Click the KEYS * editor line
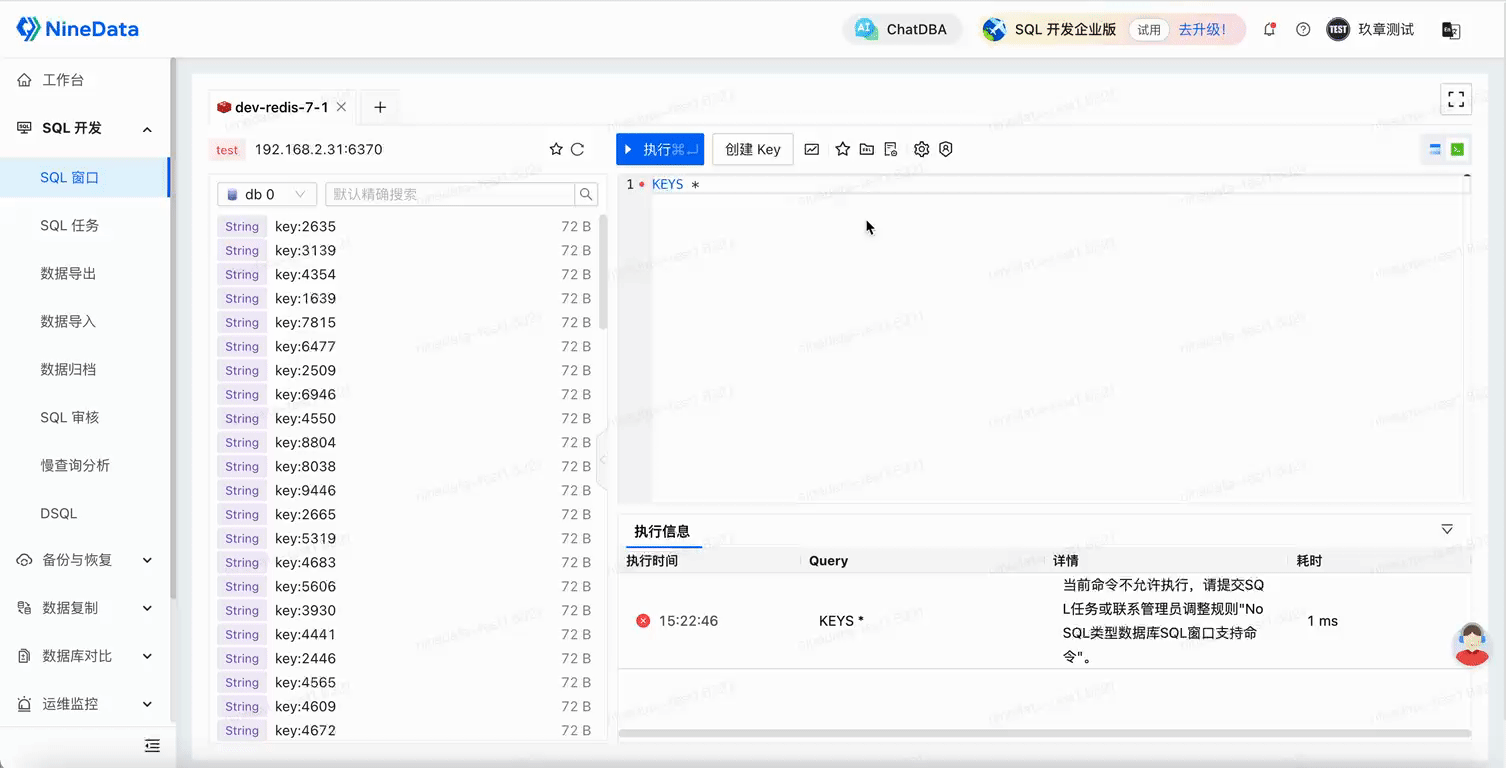The width and height of the screenshot is (1506, 768). click(676, 184)
